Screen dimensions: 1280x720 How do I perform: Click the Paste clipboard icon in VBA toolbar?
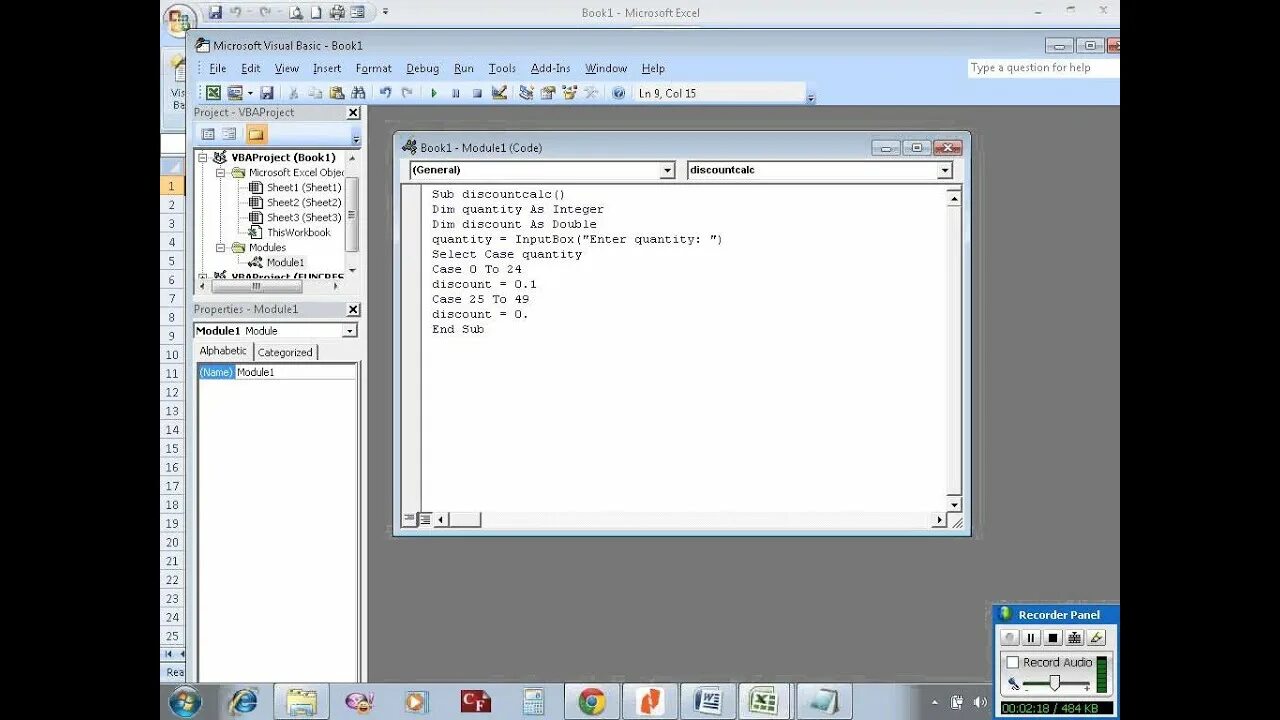click(337, 93)
